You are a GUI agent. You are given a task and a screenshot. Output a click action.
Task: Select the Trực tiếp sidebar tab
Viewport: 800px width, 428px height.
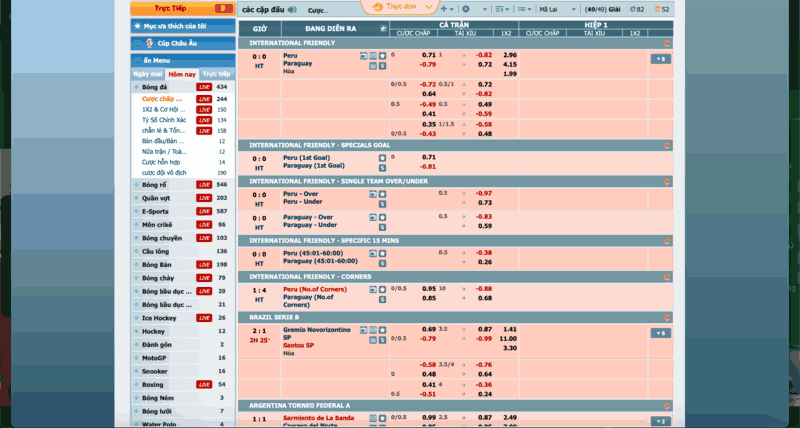tap(216, 75)
